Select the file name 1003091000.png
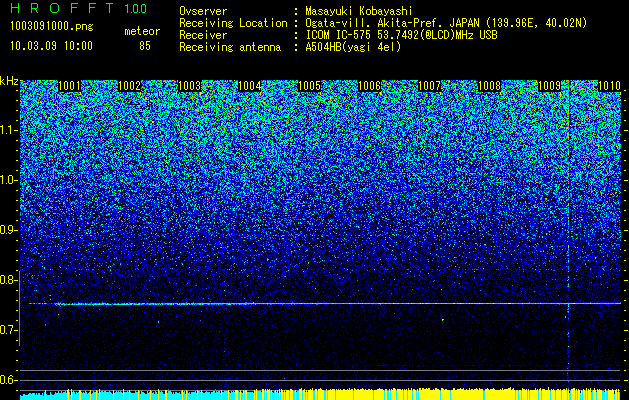 tap(52, 27)
